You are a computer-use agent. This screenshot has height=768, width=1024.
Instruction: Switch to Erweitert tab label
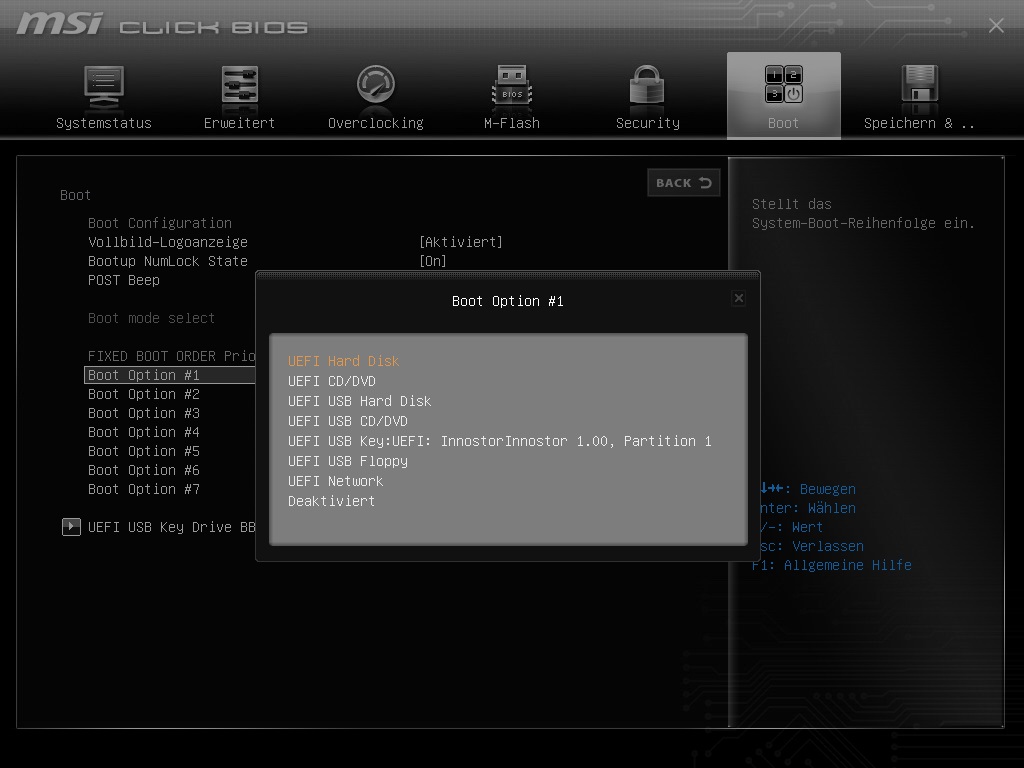[240, 123]
